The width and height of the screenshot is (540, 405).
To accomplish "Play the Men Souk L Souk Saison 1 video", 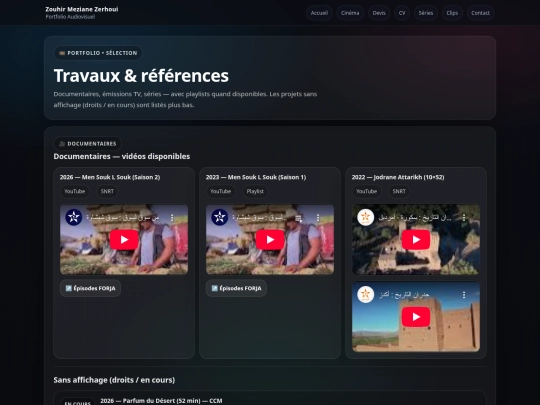I will point(270,240).
